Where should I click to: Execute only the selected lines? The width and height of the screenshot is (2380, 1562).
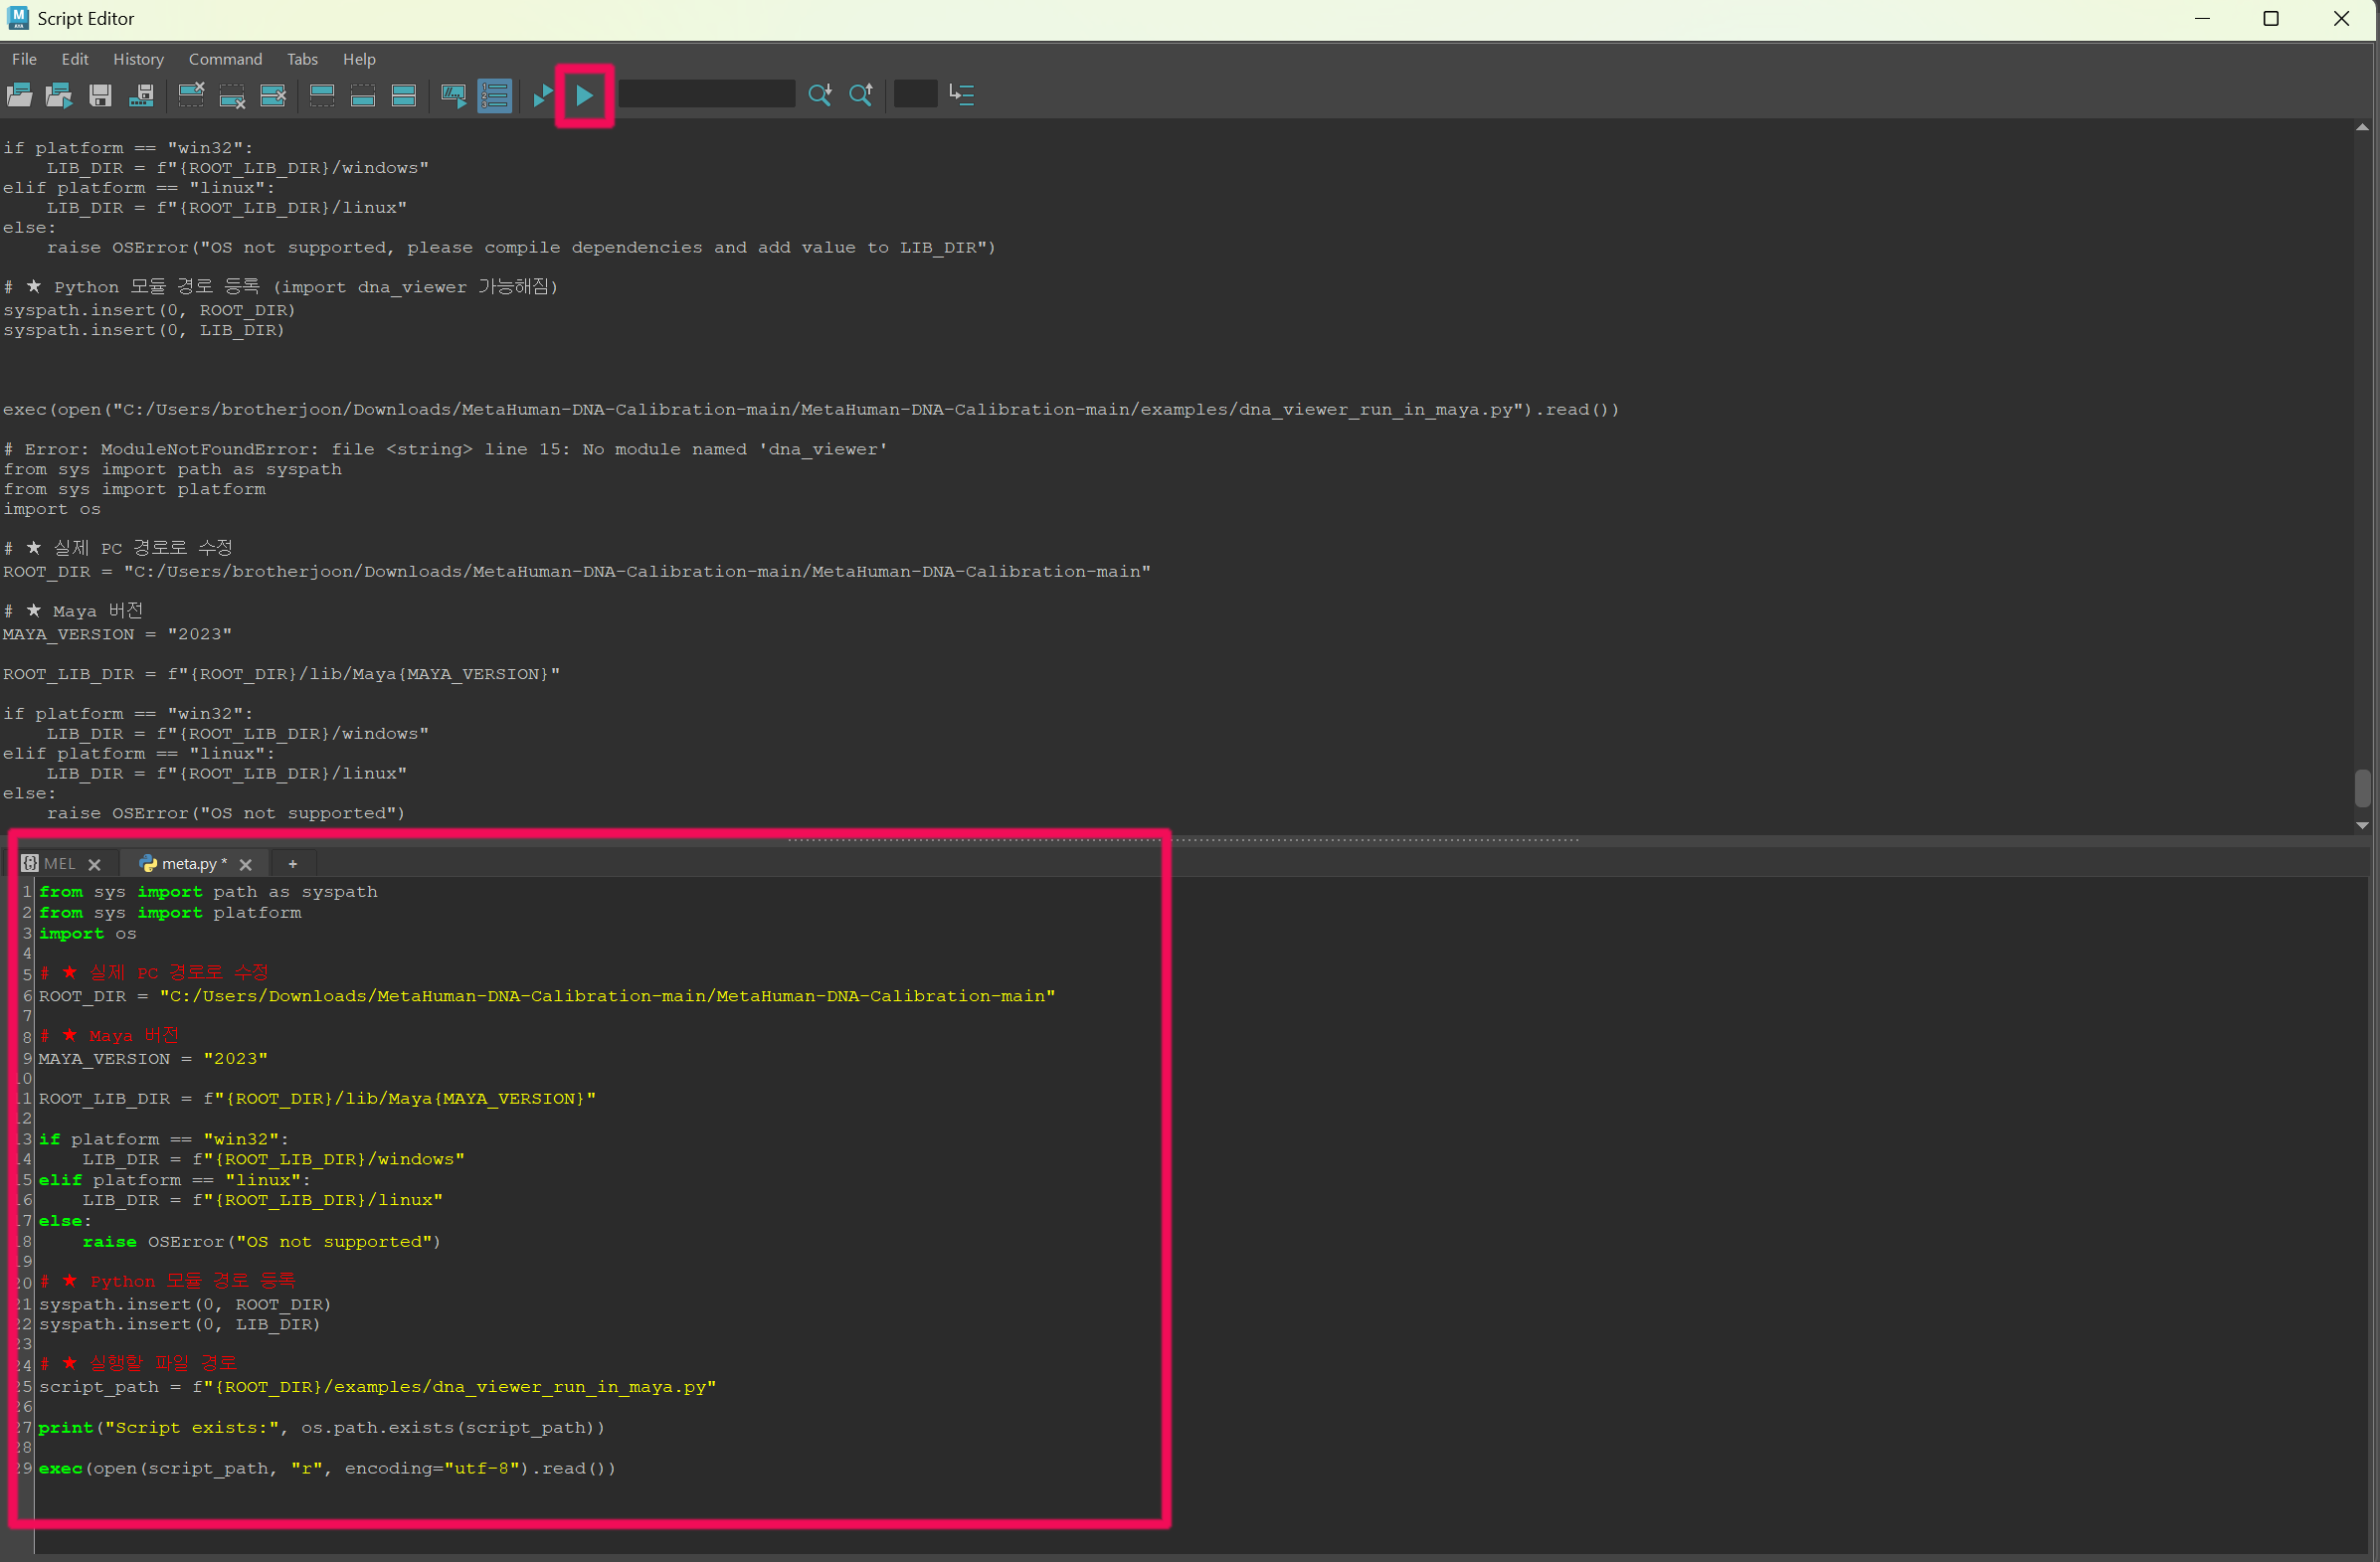[541, 95]
